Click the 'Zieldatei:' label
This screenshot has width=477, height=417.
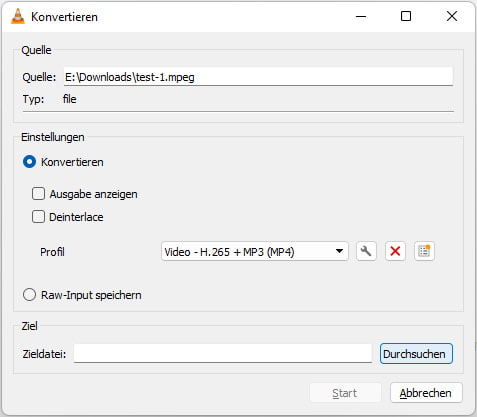(44, 354)
